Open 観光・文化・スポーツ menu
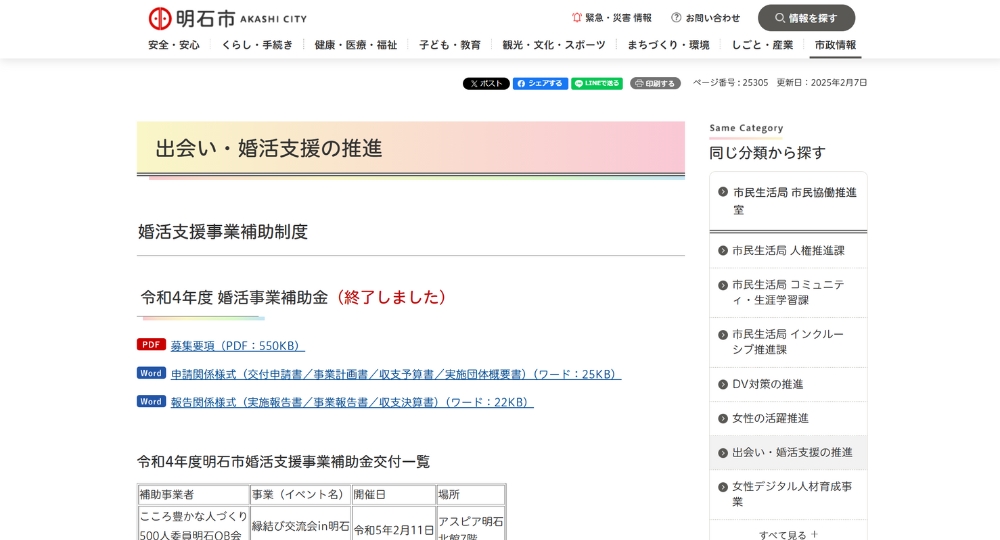Screen dimensions: 1000x540 tap(554, 45)
